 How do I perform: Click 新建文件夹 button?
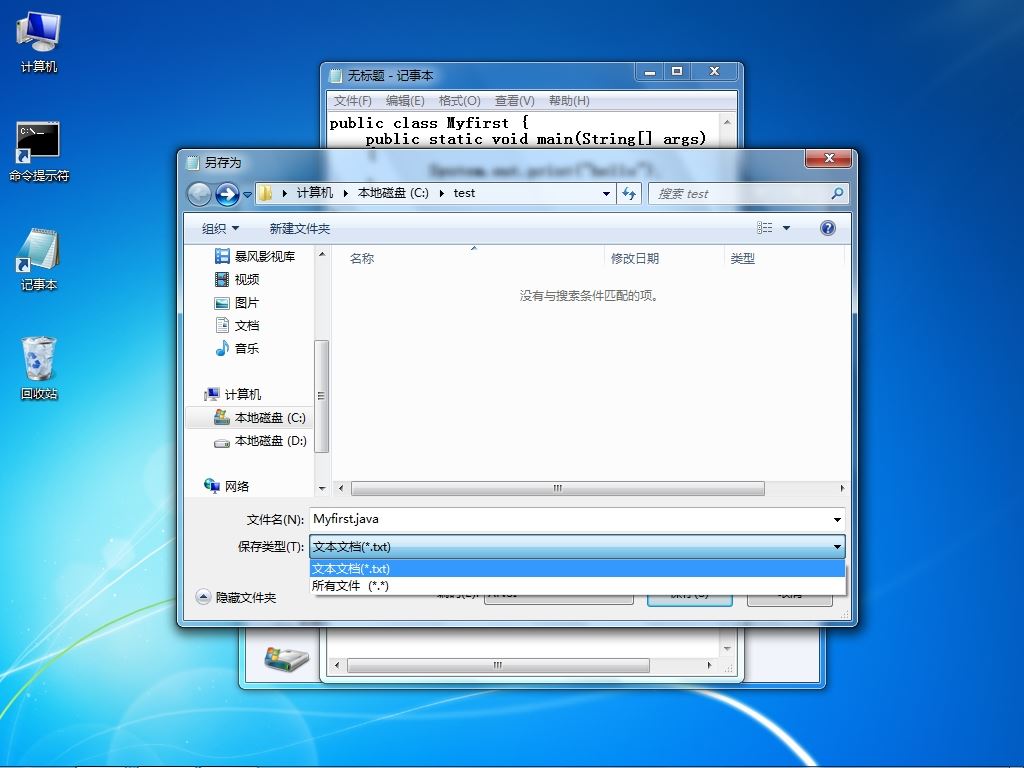(x=300, y=229)
